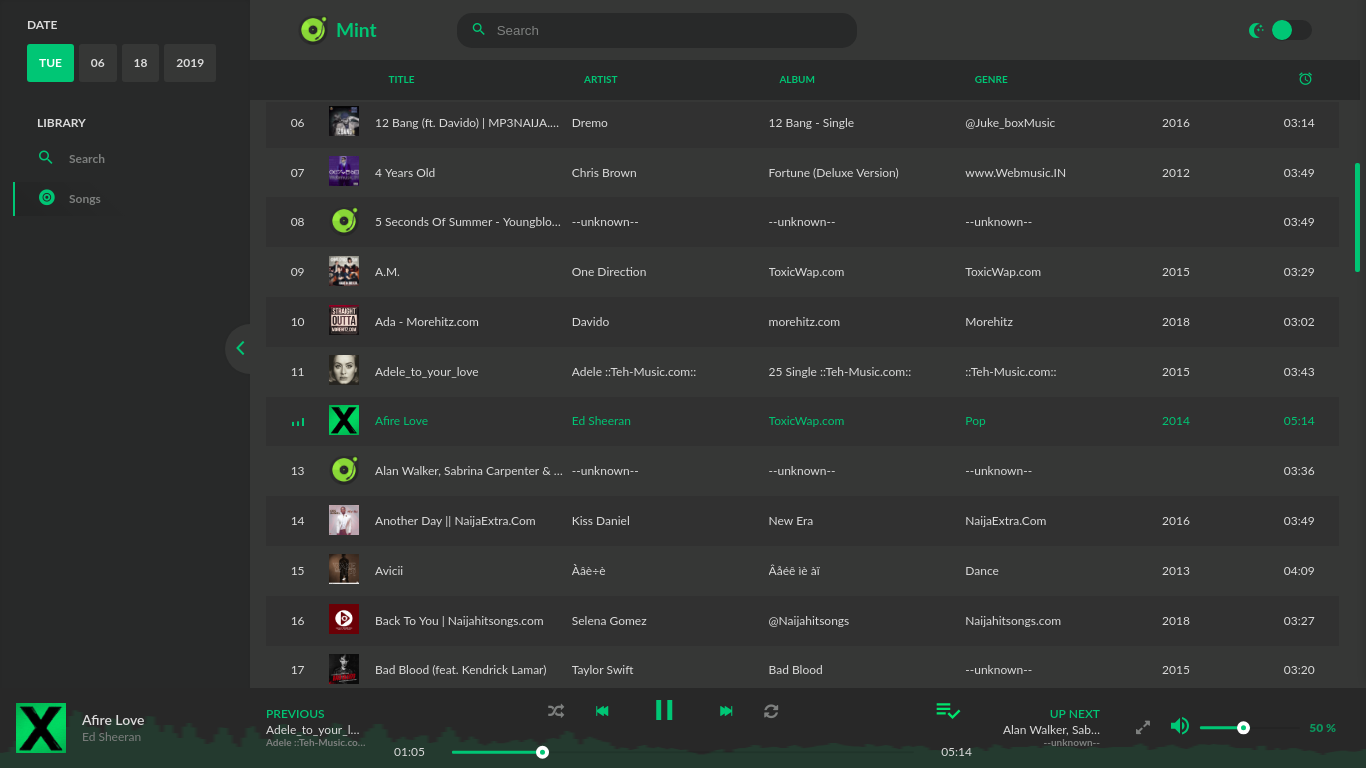Toggle shuffle playback
The width and height of the screenshot is (1366, 768).
coord(556,711)
